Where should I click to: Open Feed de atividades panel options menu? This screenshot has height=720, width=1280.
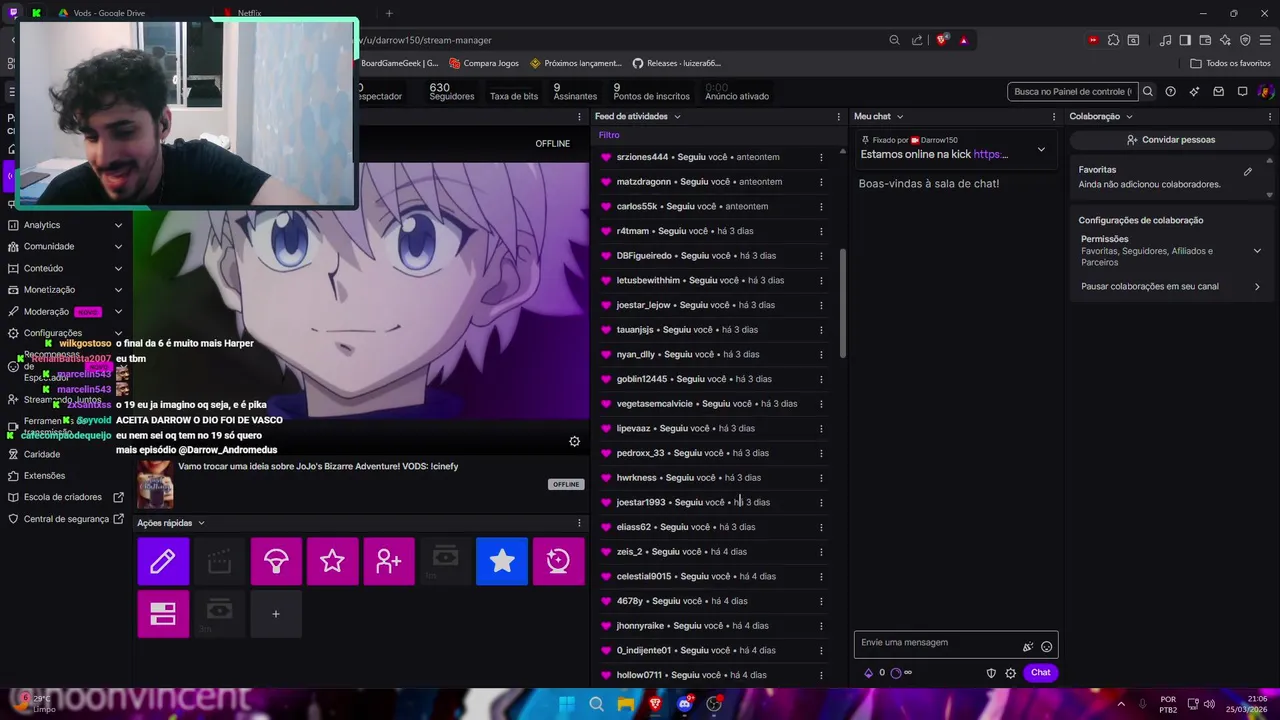(839, 116)
